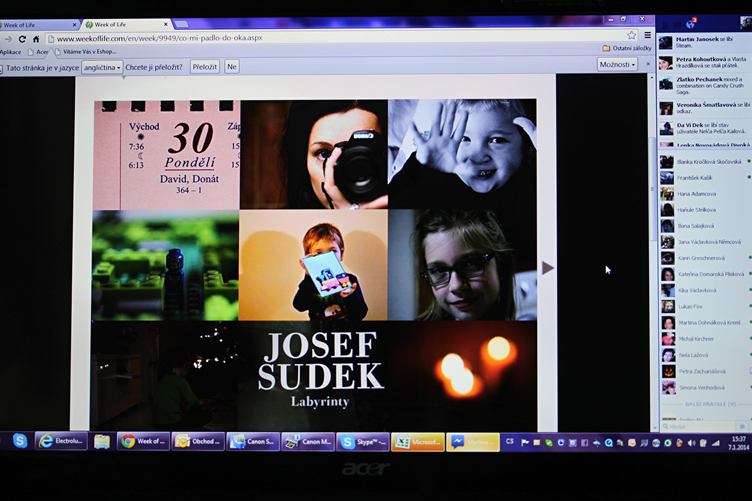Chat with Hana Adamcova
752x501 pixels.
704,194
